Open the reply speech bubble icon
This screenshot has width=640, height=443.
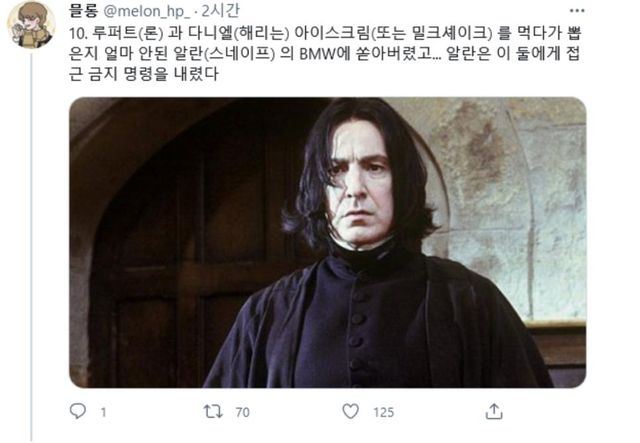click(x=78, y=411)
